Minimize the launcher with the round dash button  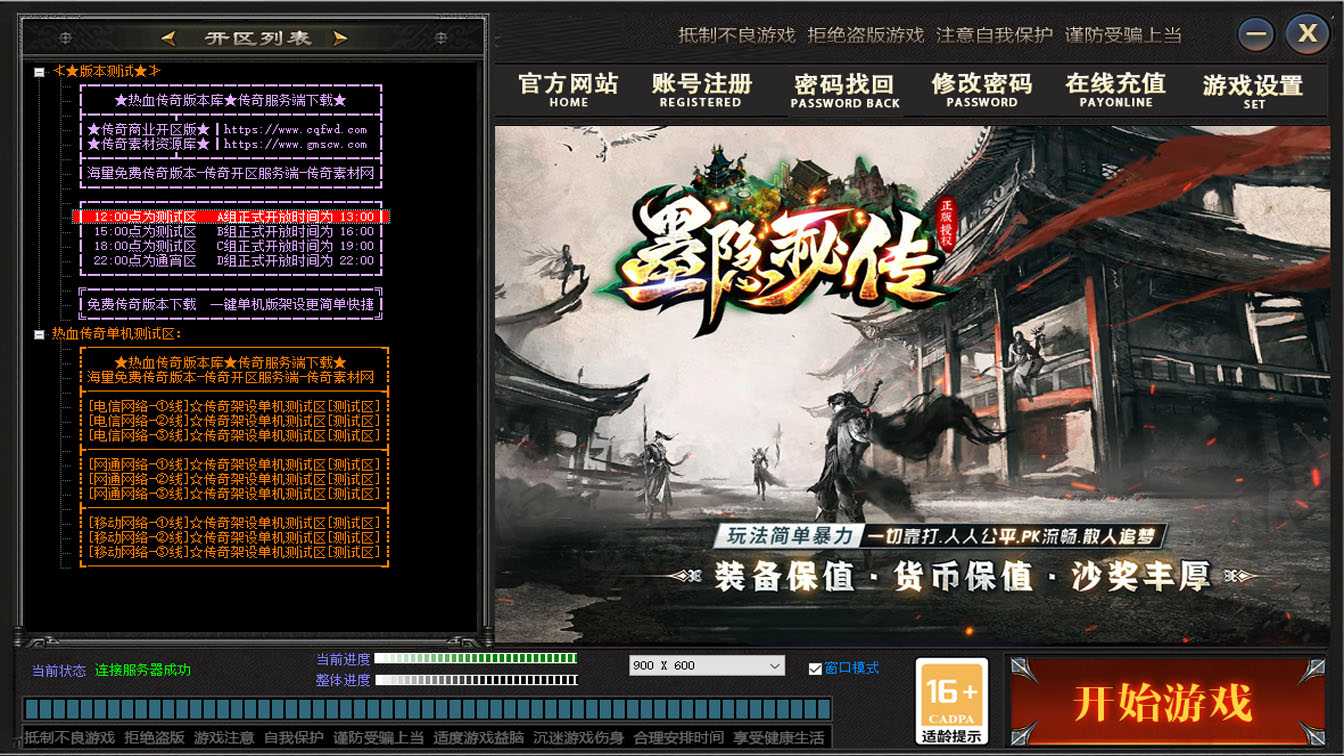[x=1256, y=35]
